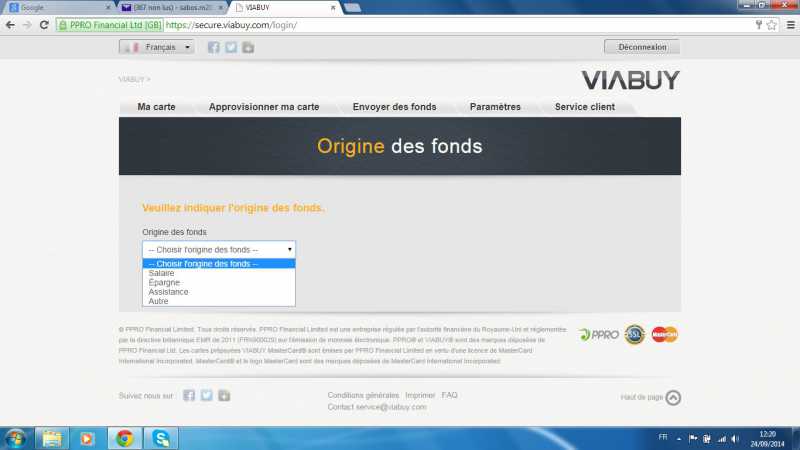Click the Imprimer link
Viewport: 800px width, 450px height.
[420, 395]
